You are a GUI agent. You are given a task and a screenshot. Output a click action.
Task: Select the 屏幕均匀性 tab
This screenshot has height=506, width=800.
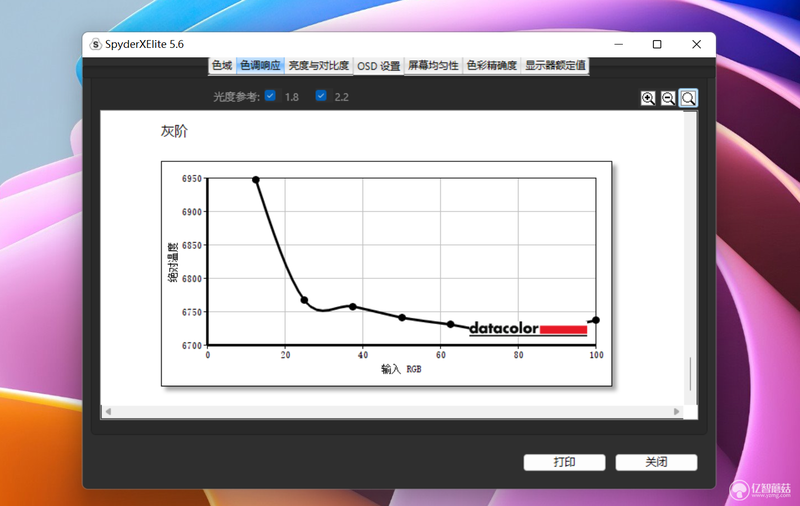tap(433, 65)
